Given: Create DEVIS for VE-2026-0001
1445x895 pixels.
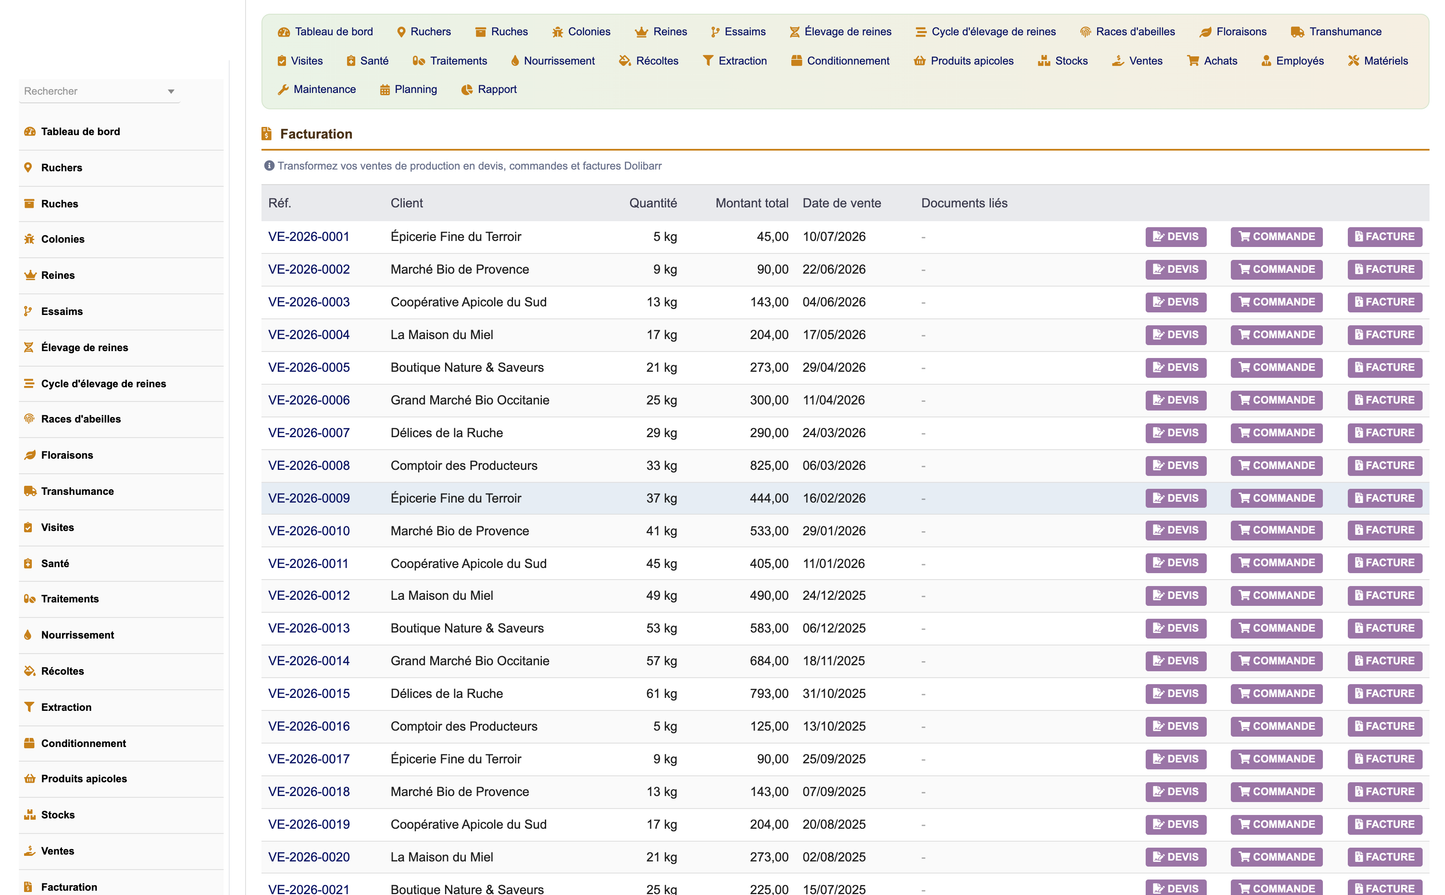Looking at the screenshot, I should (1175, 237).
